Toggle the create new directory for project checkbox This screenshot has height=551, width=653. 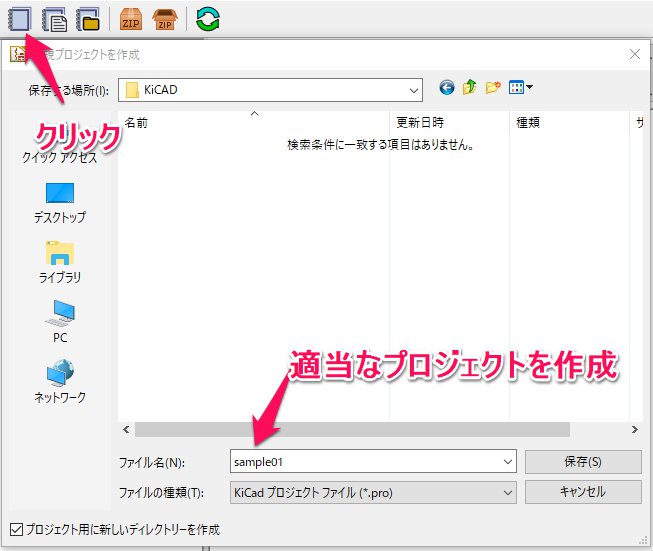pos(14,529)
